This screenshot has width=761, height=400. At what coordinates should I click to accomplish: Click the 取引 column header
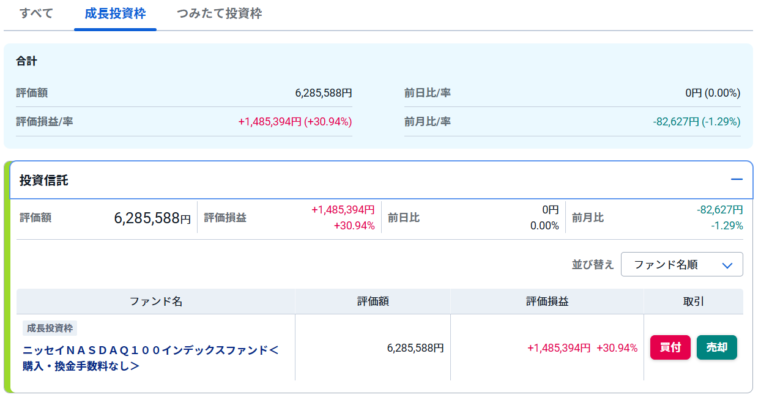[693, 301]
